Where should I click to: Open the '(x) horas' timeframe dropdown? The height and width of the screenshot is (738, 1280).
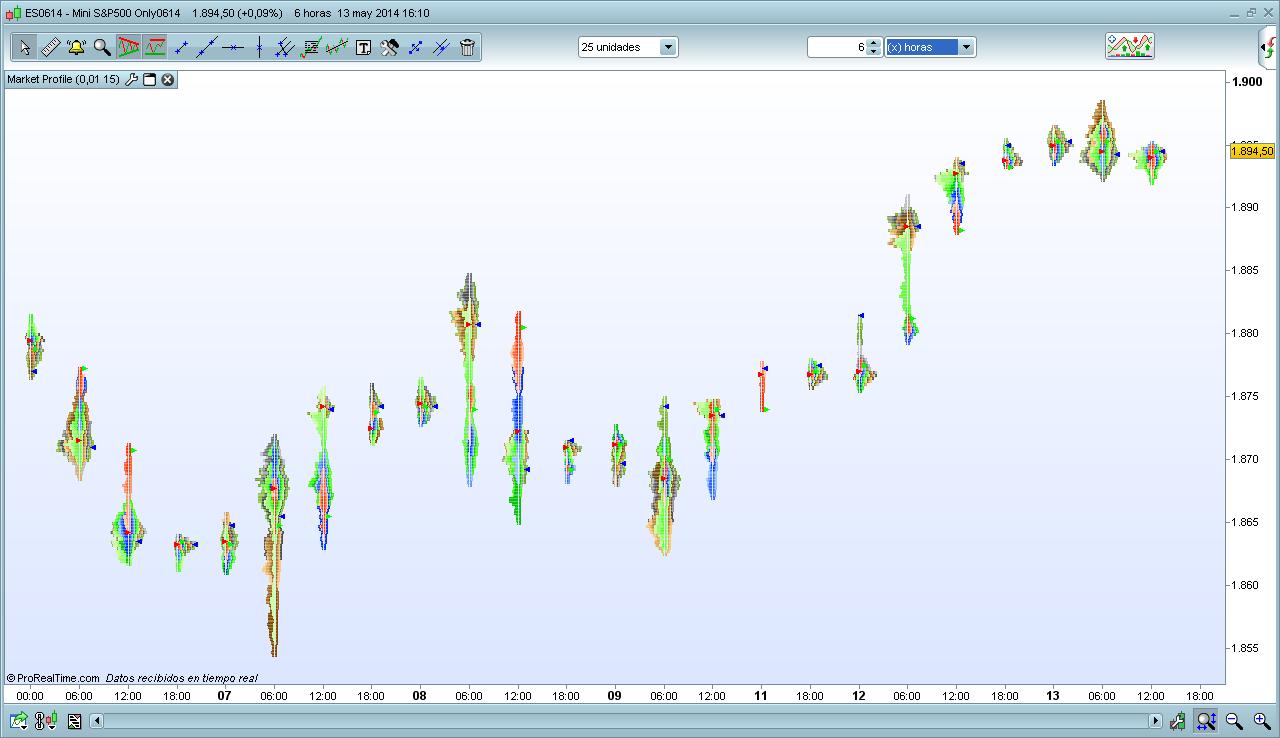point(966,47)
